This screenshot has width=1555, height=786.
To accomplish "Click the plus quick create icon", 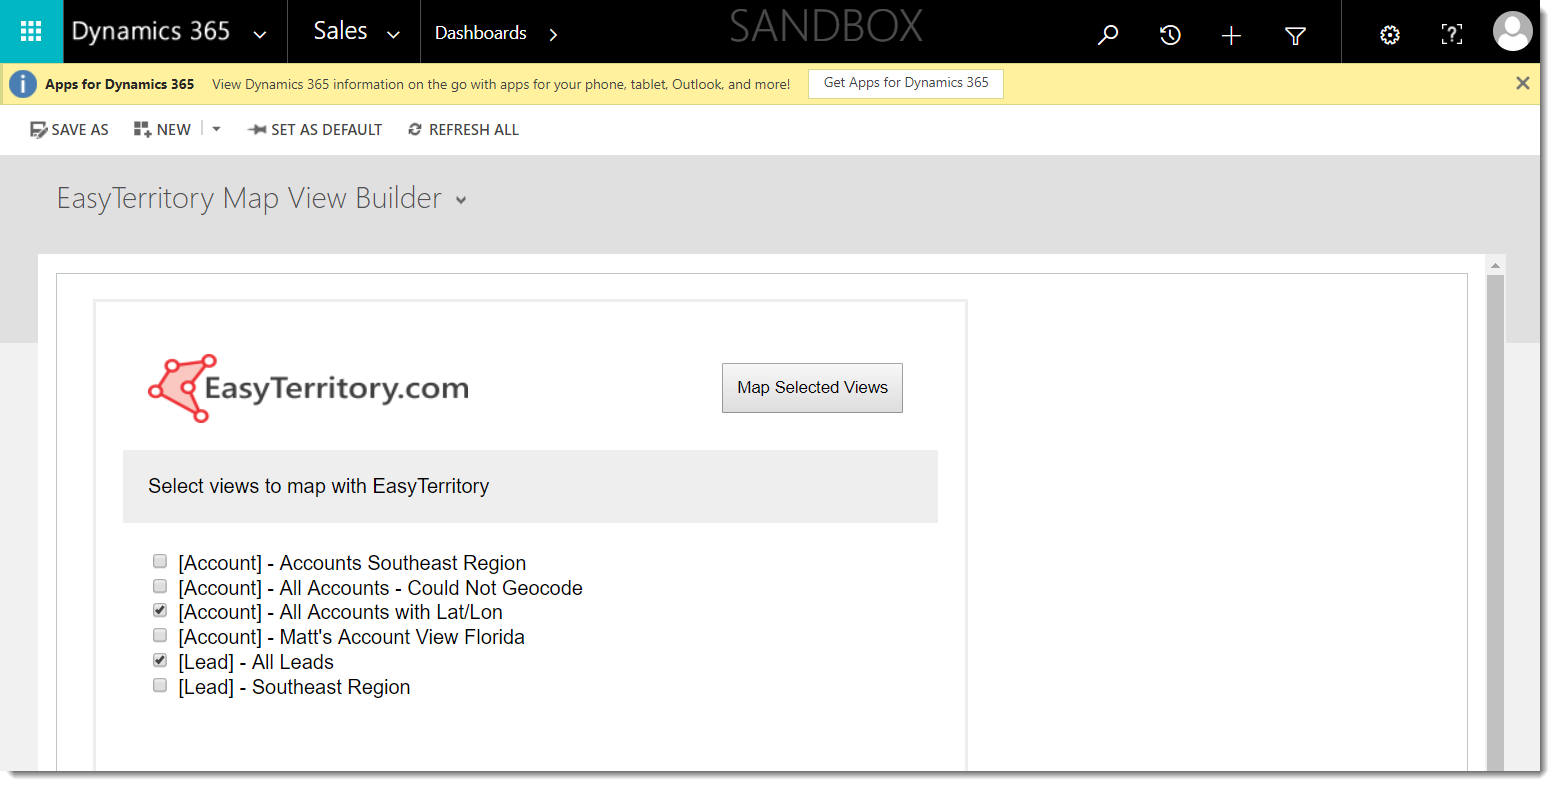I will (1232, 36).
